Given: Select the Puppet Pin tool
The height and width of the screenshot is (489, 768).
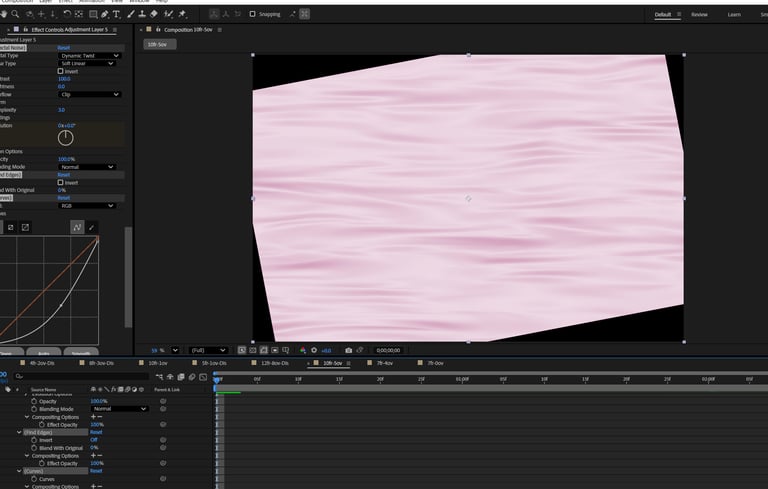Looking at the screenshot, I should (181, 14).
